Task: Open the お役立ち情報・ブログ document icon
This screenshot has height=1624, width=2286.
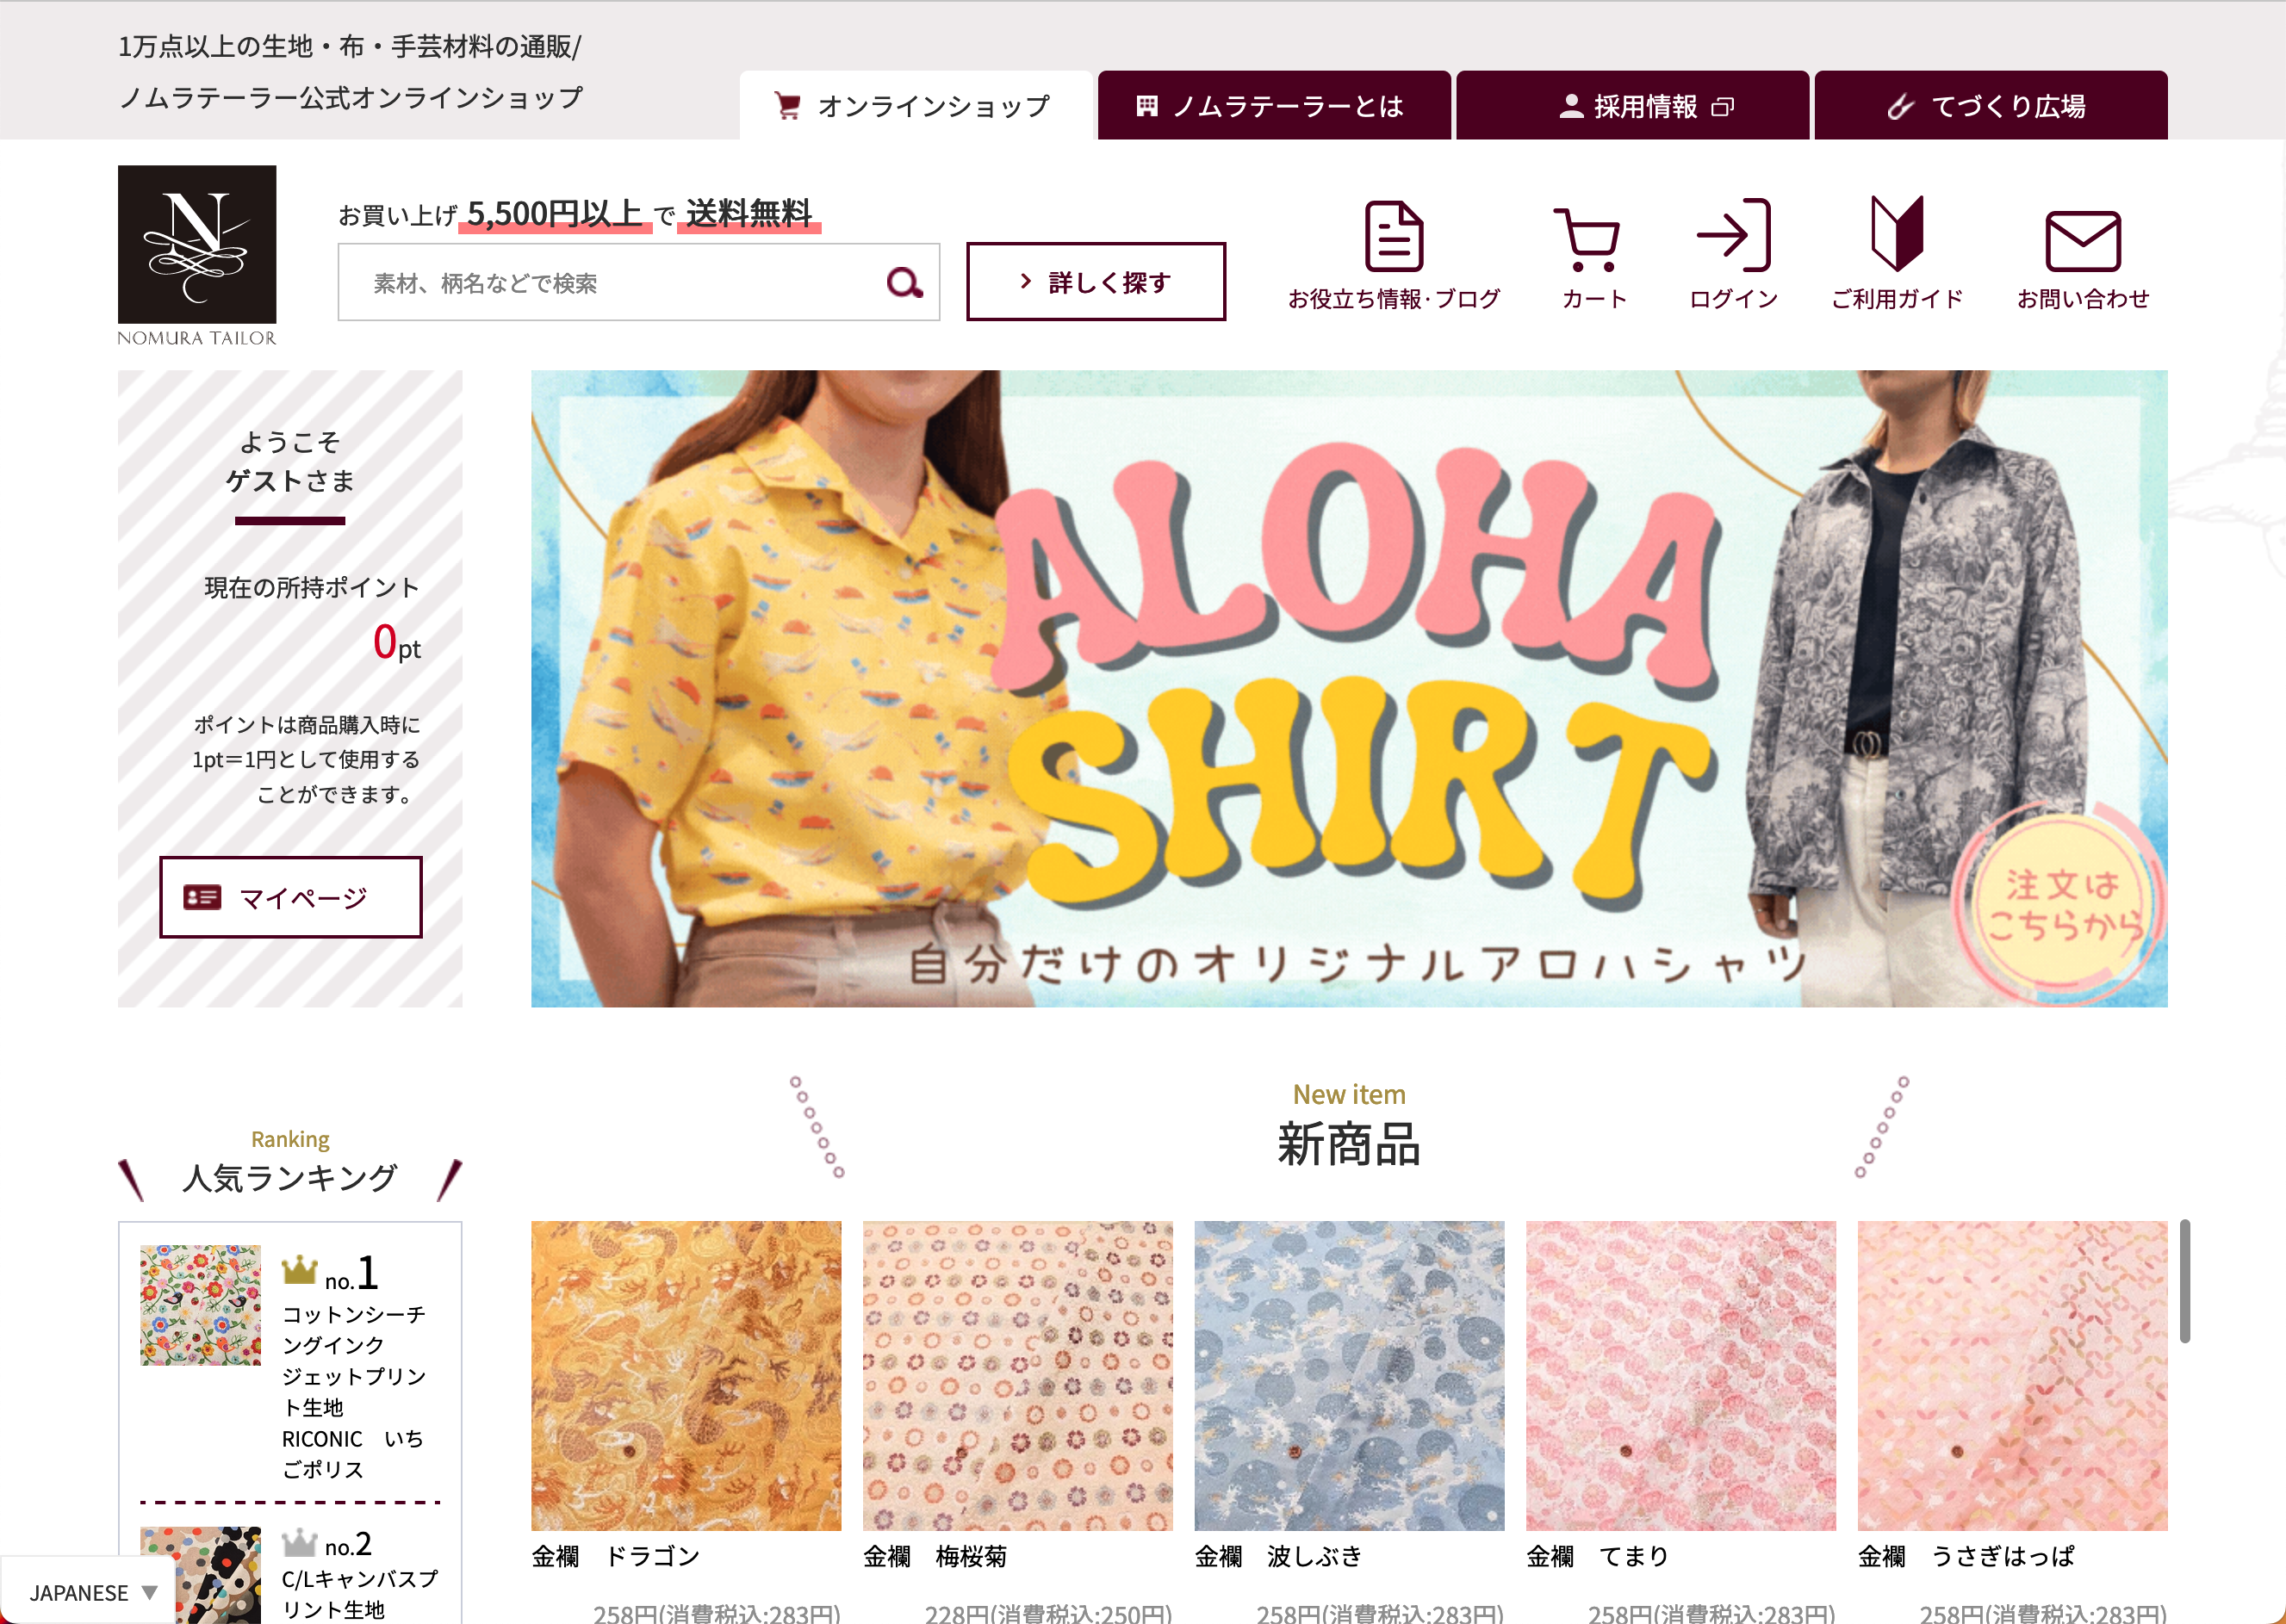Action: point(1394,236)
